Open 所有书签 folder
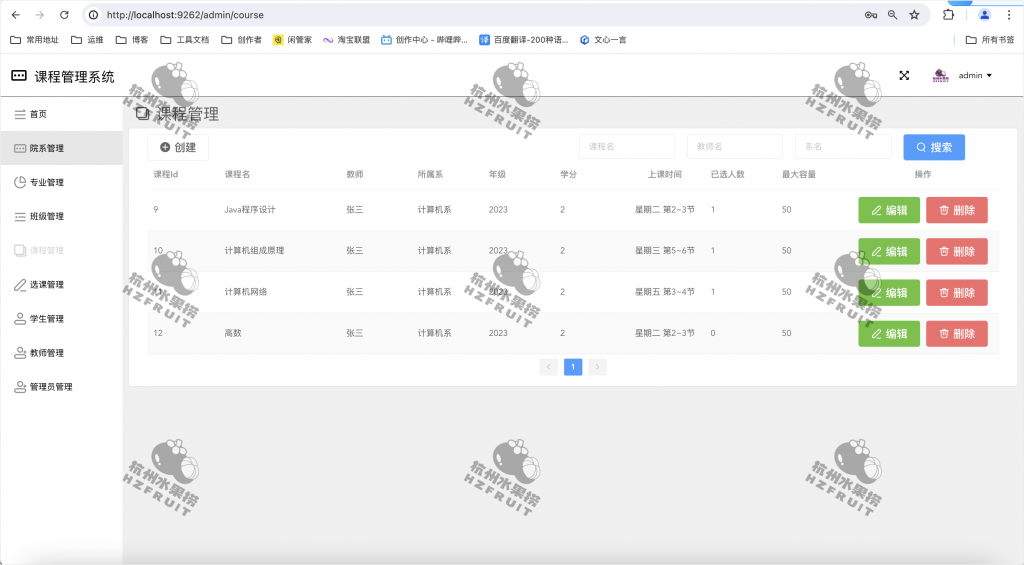 [990, 40]
